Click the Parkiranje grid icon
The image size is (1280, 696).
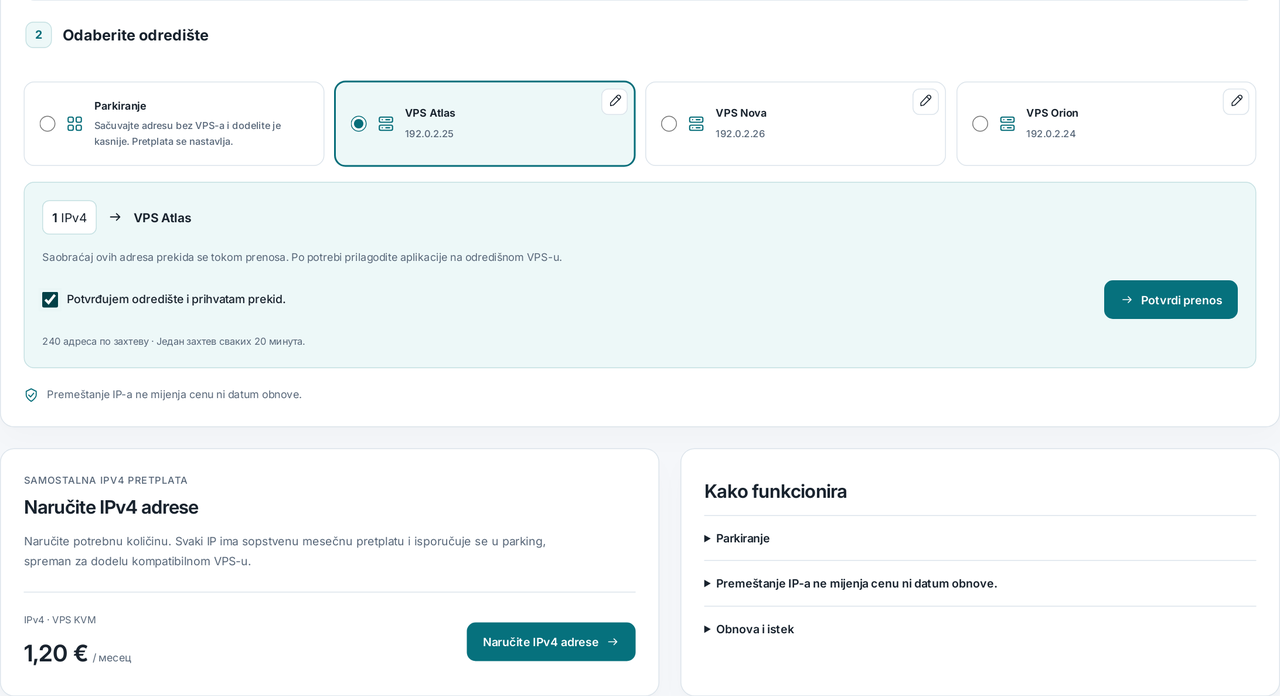(x=75, y=124)
